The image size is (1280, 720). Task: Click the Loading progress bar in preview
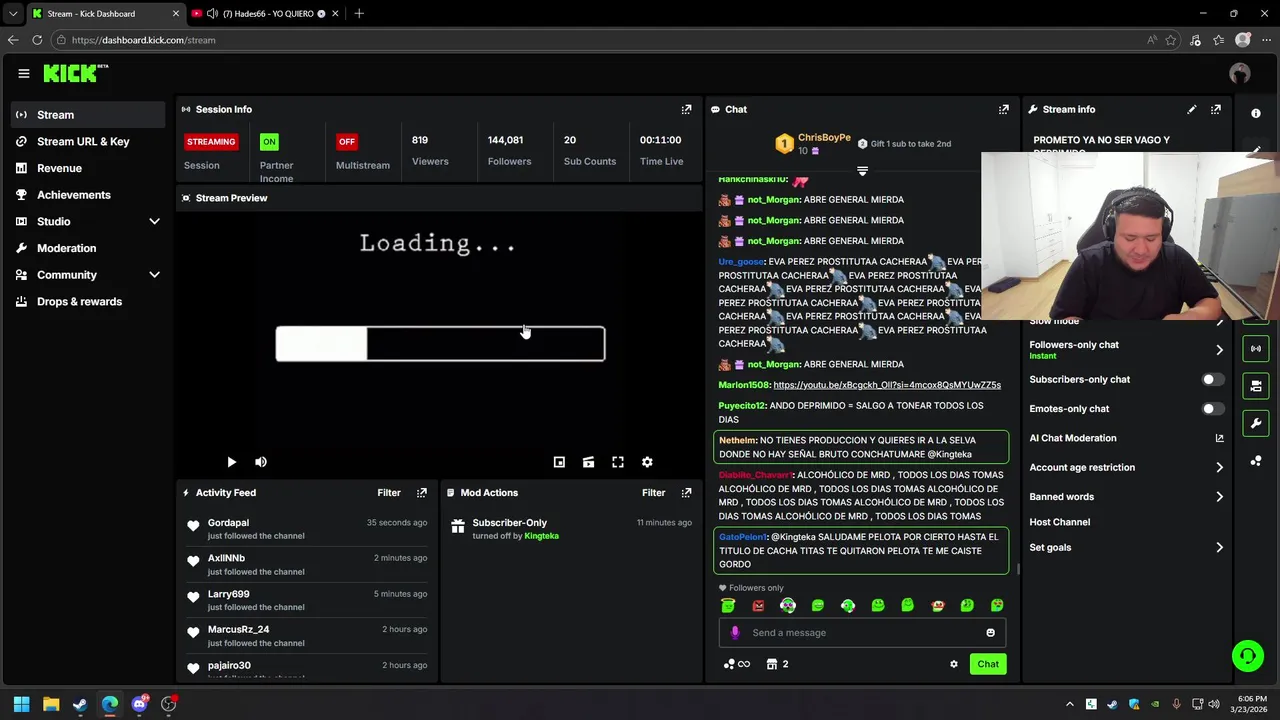click(440, 344)
